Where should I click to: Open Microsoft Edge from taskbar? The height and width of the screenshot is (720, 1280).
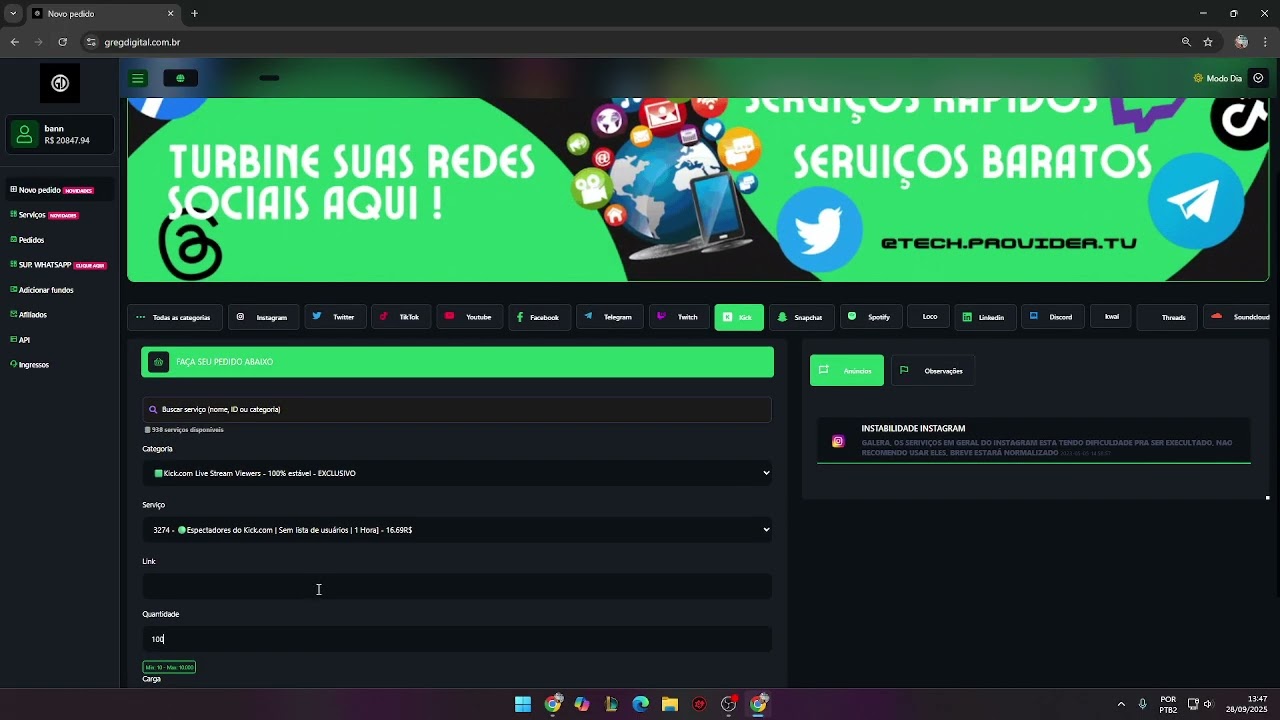click(640, 704)
